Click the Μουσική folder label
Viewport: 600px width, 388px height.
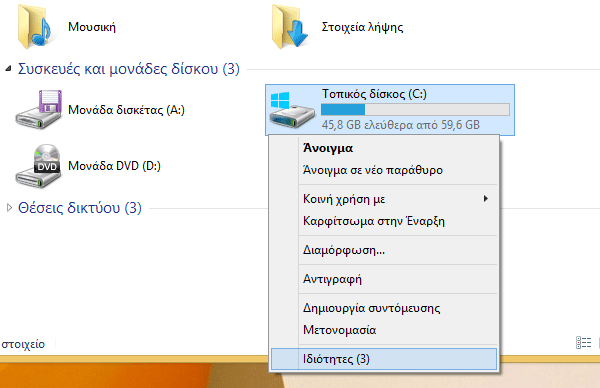click(92, 27)
